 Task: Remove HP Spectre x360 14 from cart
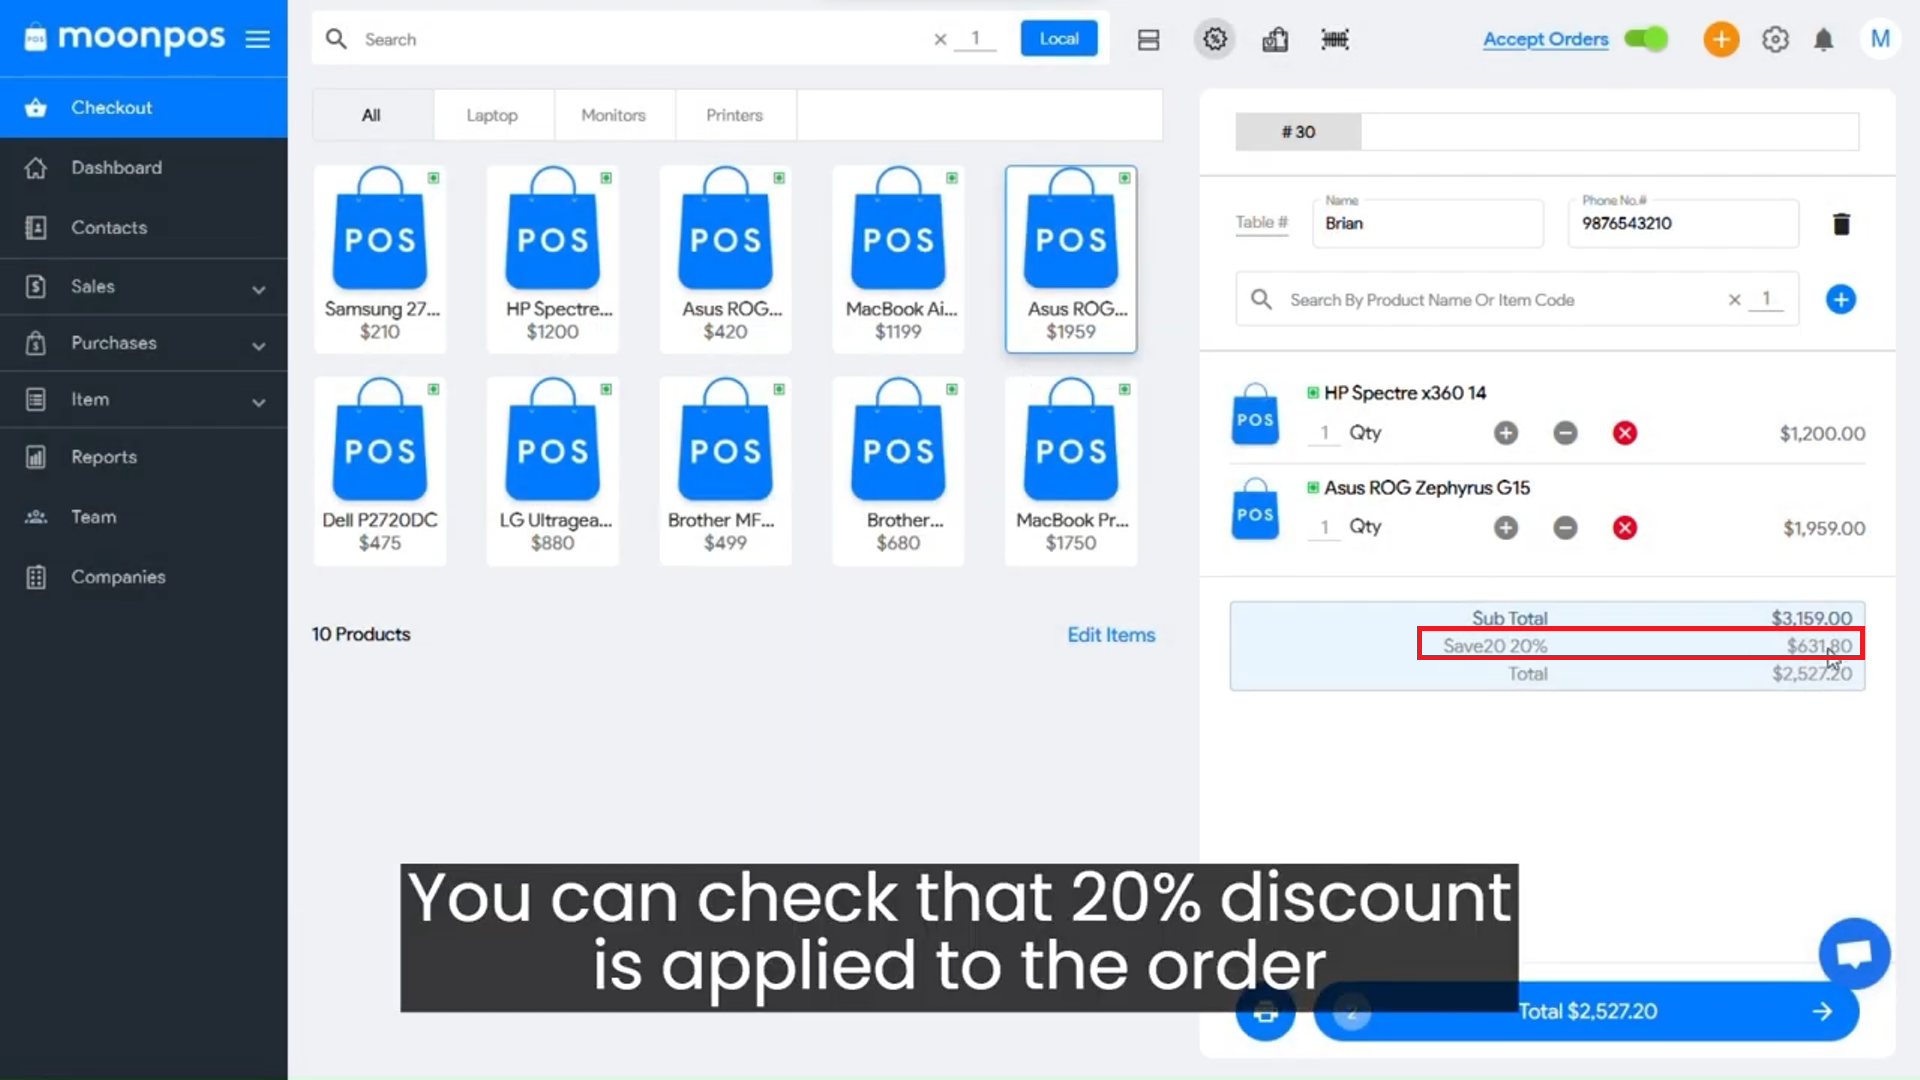click(x=1625, y=433)
